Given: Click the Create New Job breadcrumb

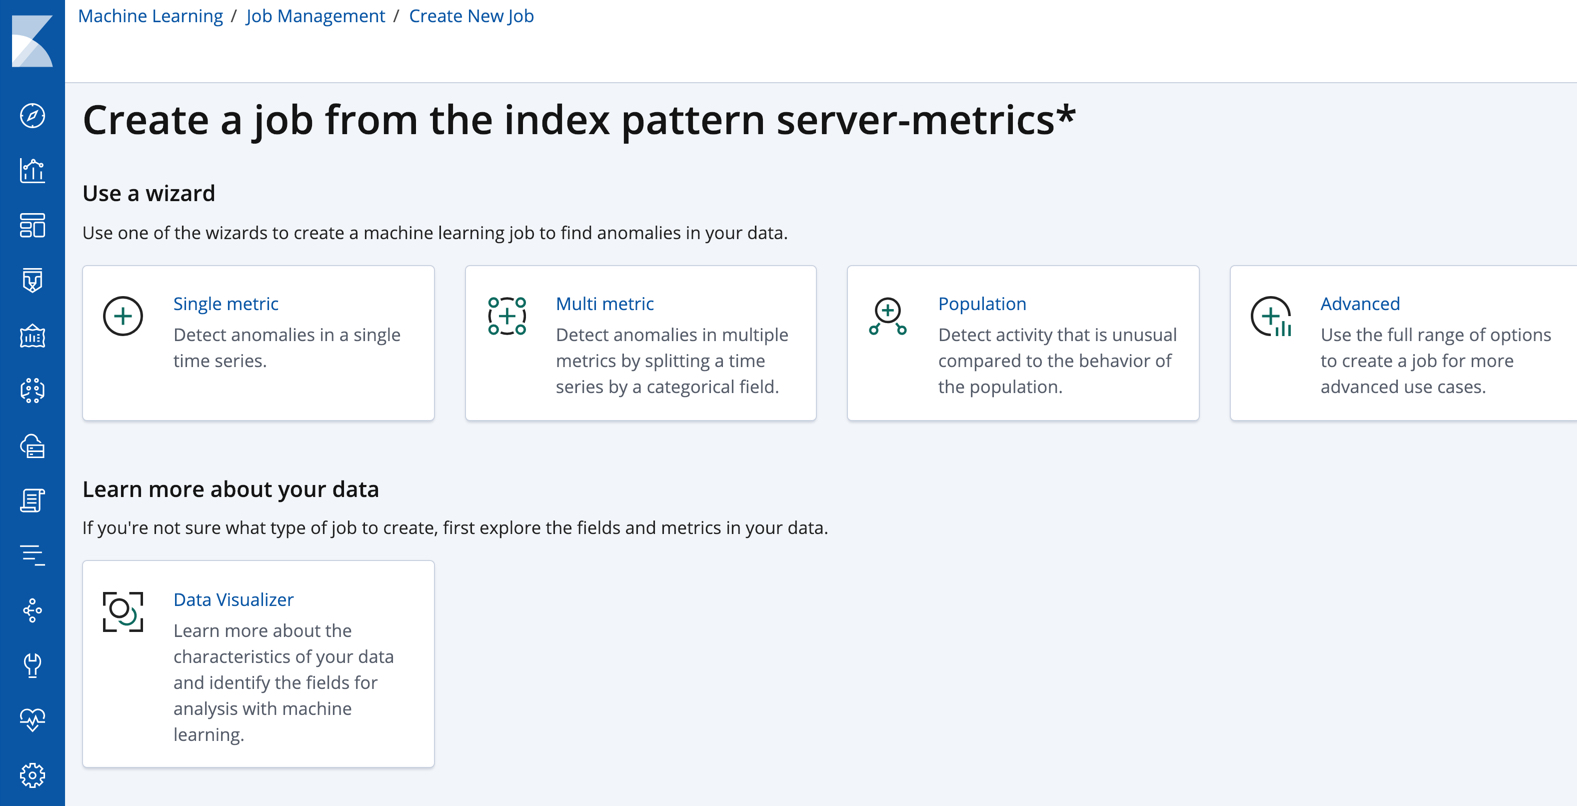Looking at the screenshot, I should tap(471, 15).
